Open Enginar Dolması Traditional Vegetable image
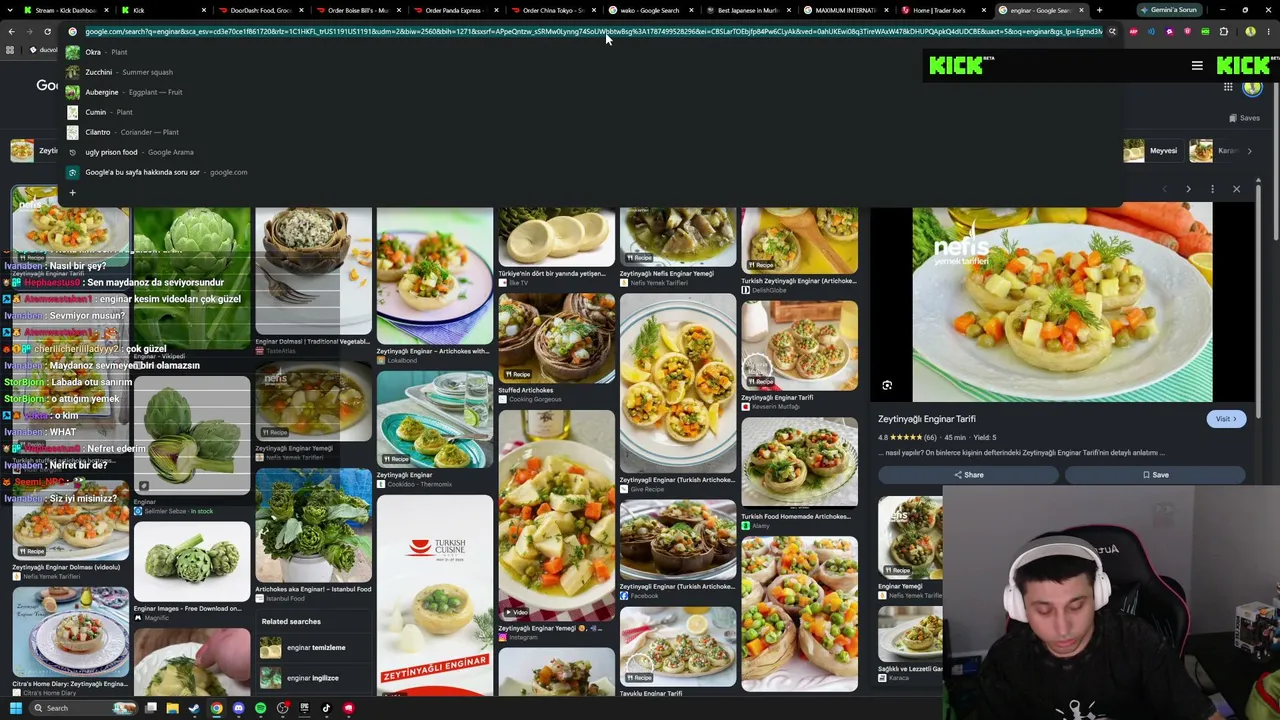This screenshot has height=720, width=1280. (313, 270)
